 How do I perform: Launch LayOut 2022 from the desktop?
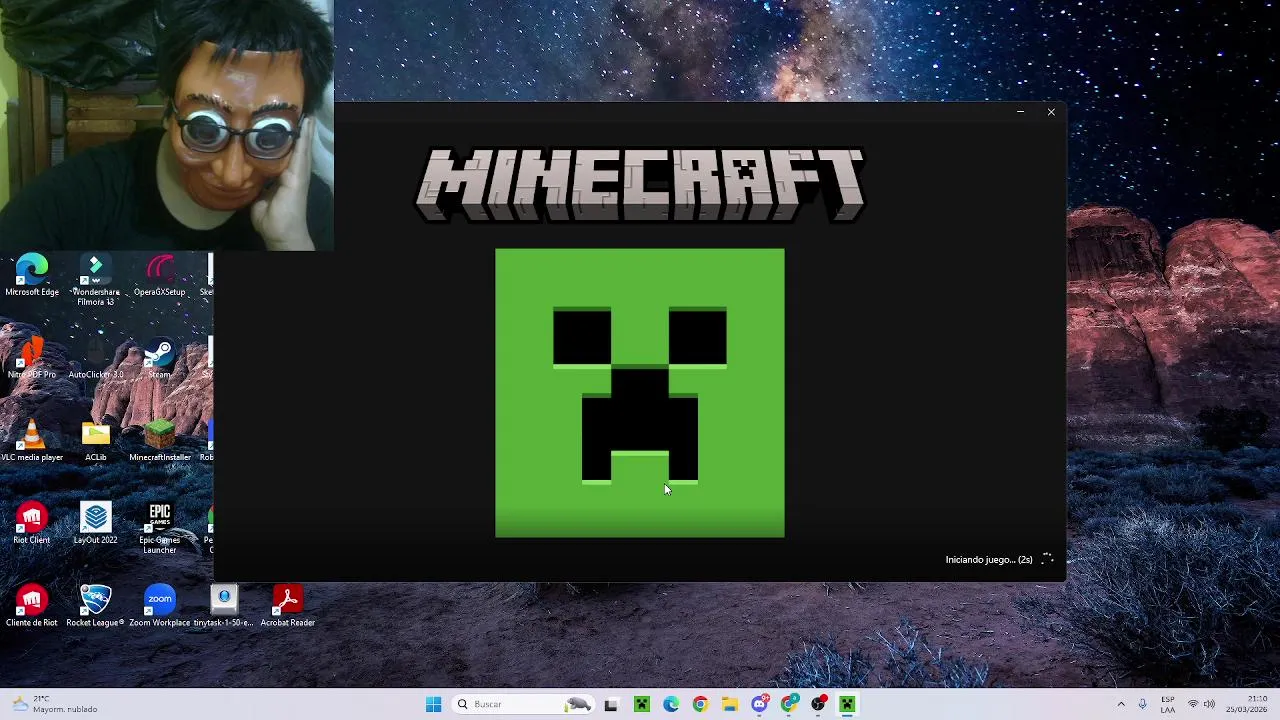96,523
